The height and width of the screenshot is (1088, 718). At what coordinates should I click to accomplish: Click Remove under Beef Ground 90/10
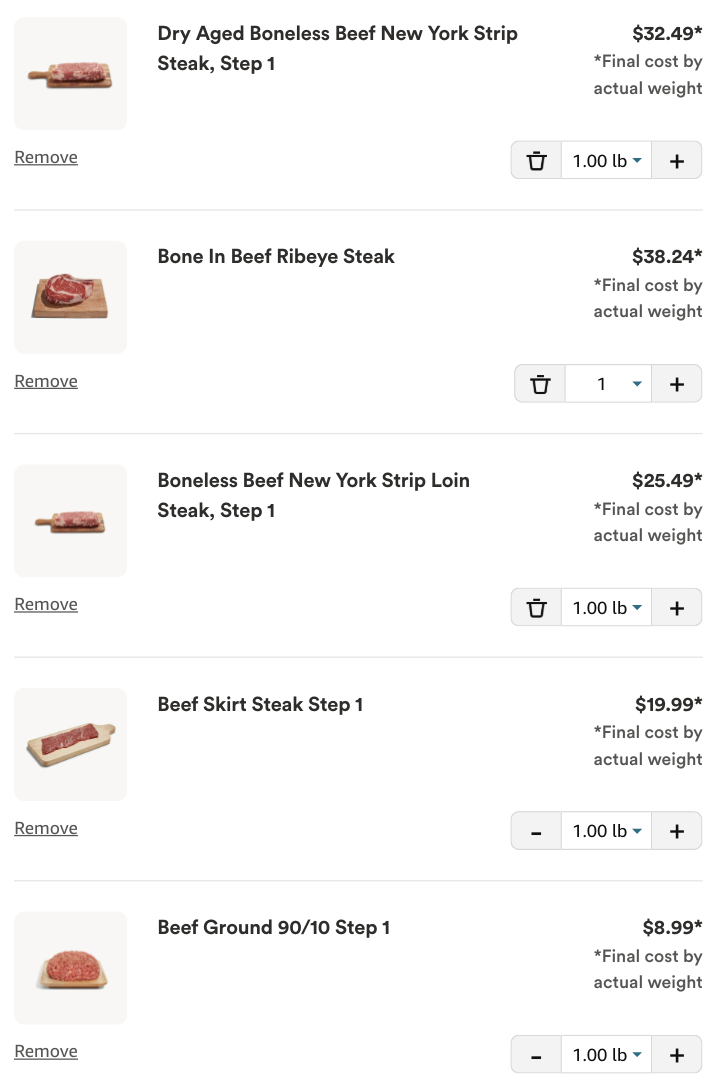pyautogui.click(x=46, y=1051)
